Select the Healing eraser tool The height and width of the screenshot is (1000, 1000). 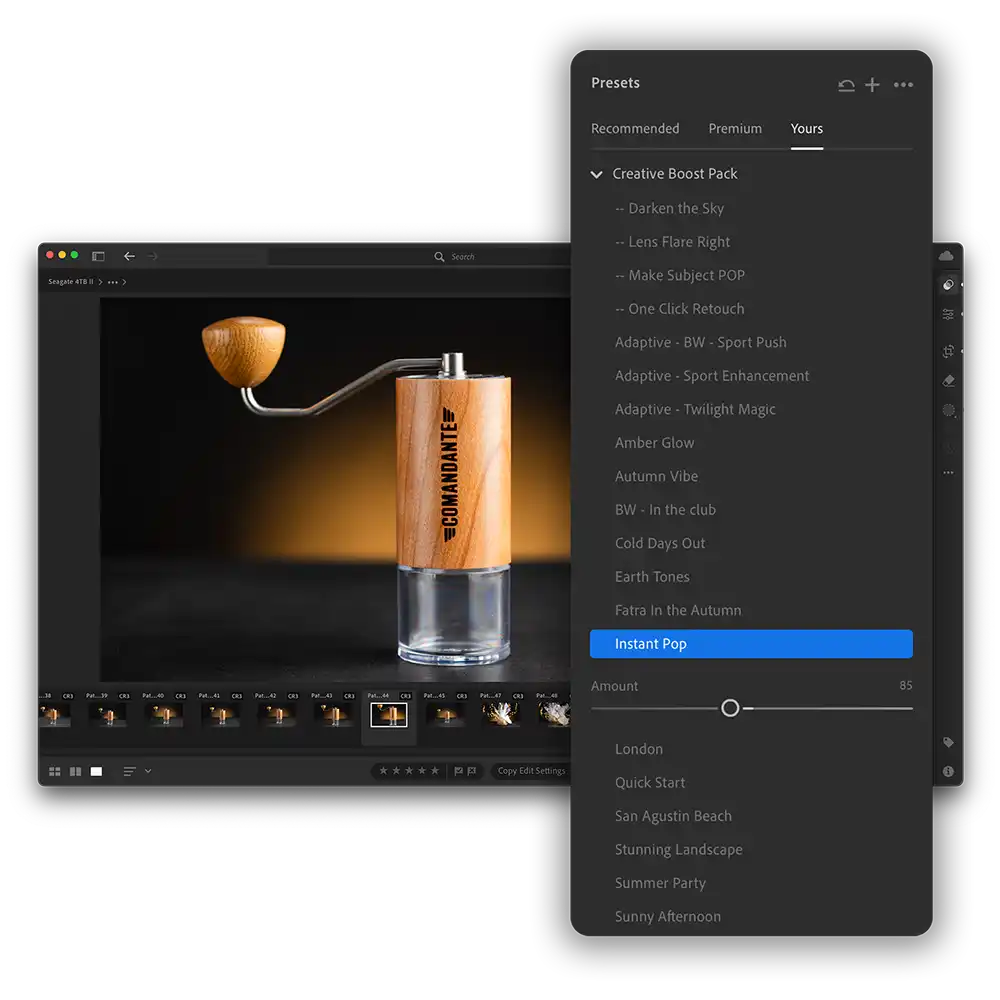(948, 381)
